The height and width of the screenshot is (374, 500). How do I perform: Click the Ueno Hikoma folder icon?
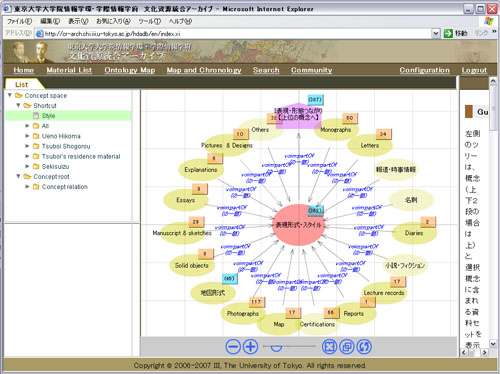[36, 136]
